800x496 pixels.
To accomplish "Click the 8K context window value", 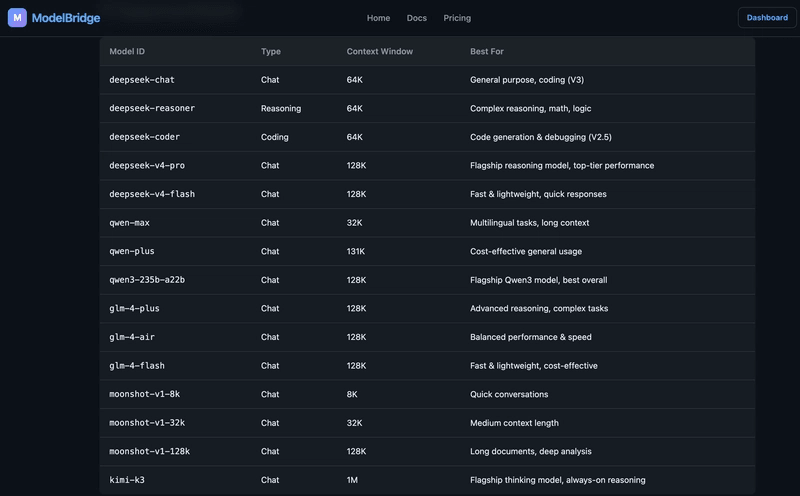I will coord(352,394).
